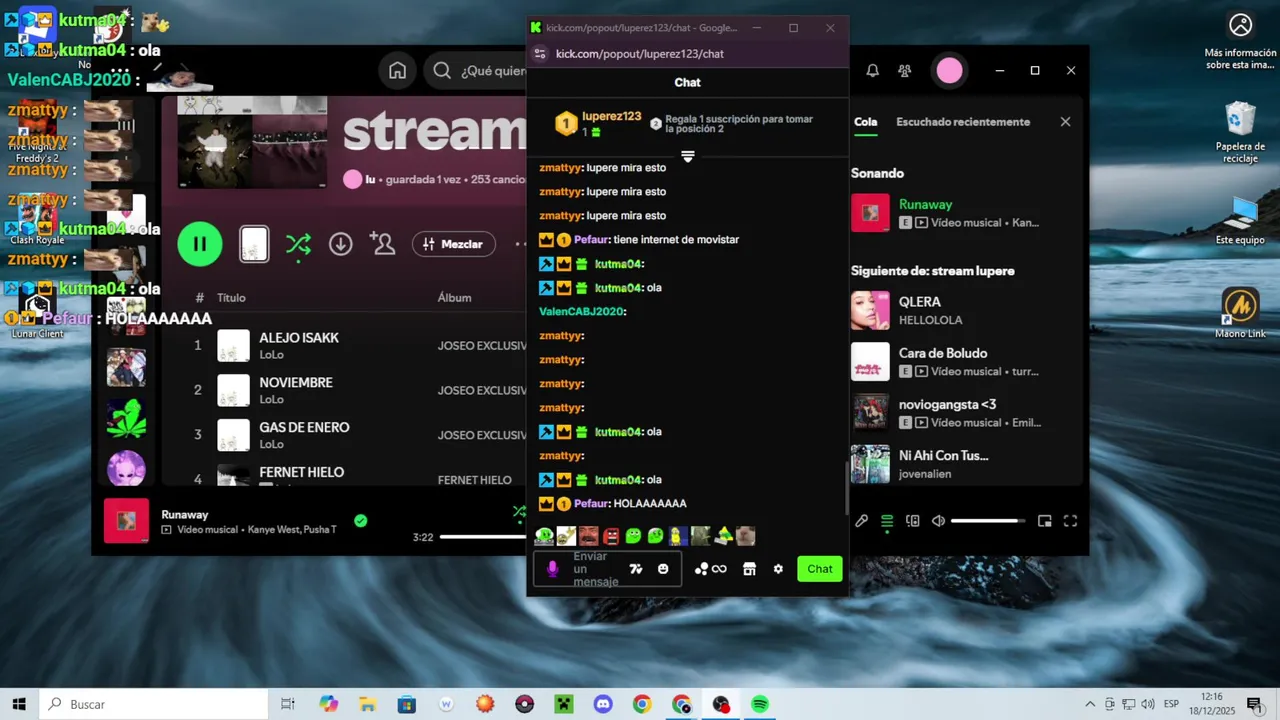Open the Este equipo desktop icon
Screen dimensions: 1280x720
point(1240,221)
